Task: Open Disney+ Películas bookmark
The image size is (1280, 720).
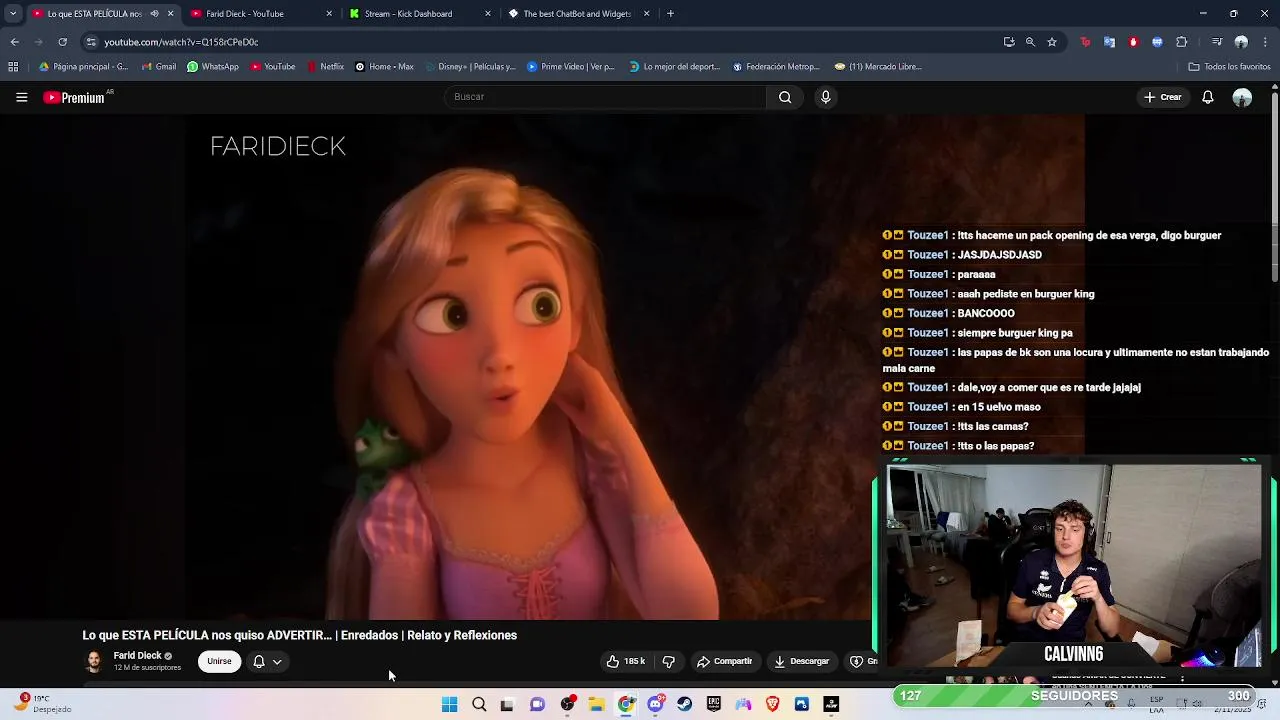Action: [470, 67]
